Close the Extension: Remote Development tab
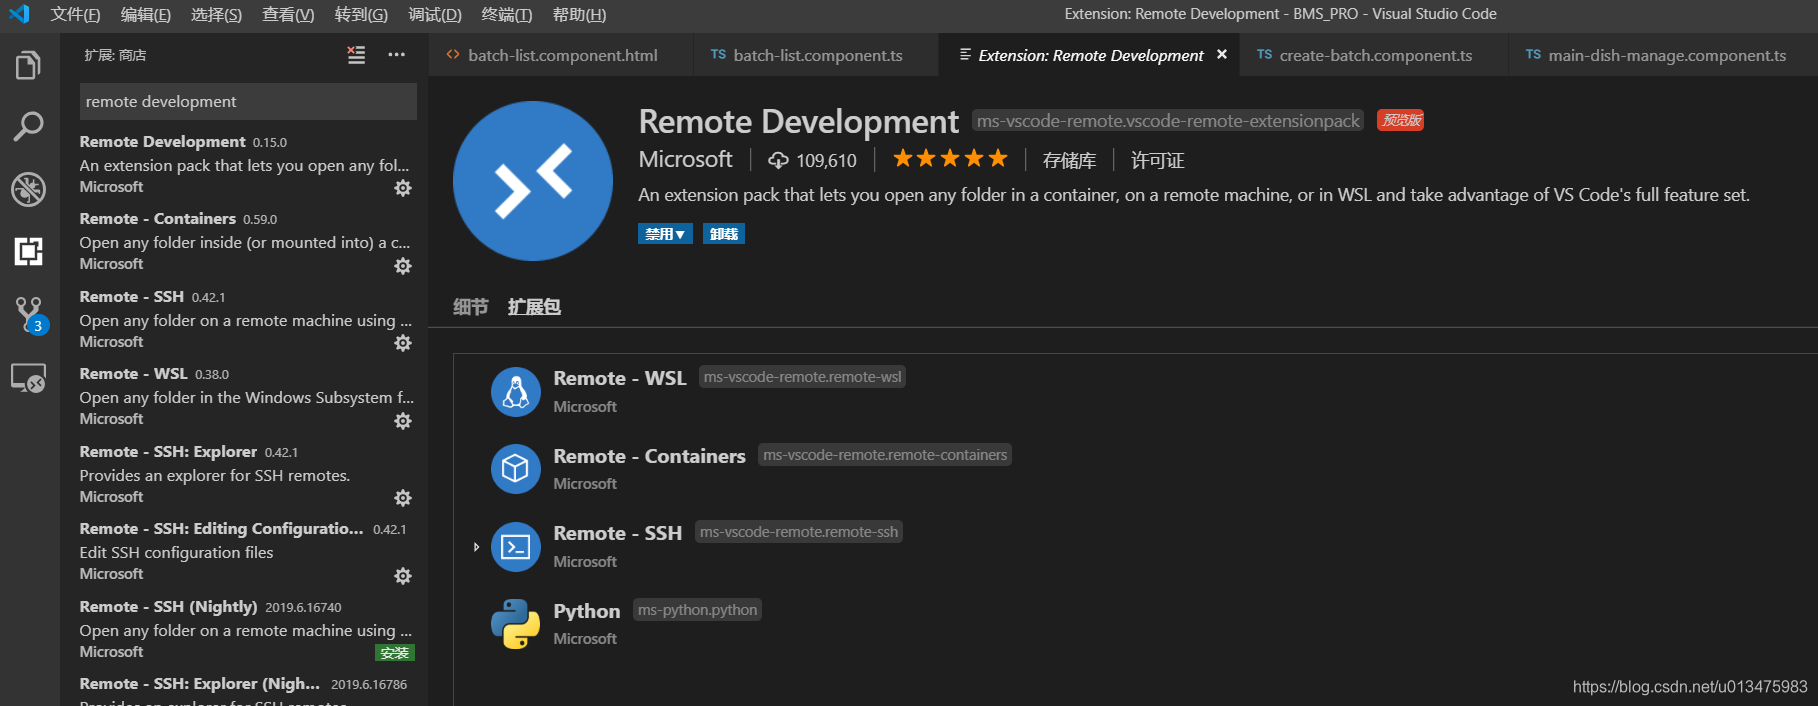The height and width of the screenshot is (706, 1818). tap(1222, 54)
